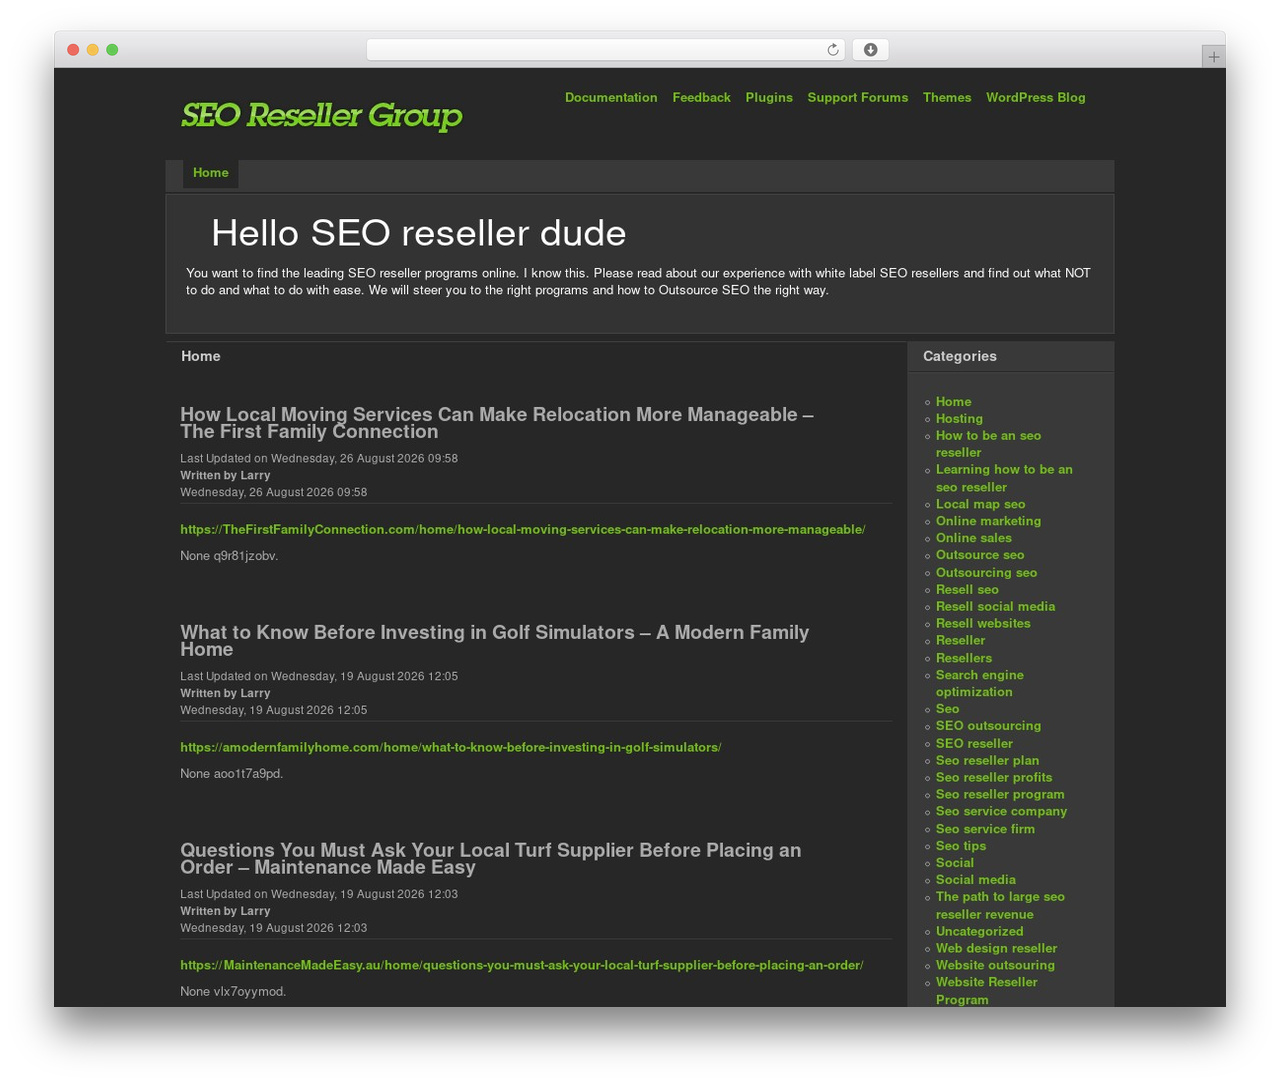Open the Online marketing category
This screenshot has width=1280, height=1084.
tap(988, 521)
